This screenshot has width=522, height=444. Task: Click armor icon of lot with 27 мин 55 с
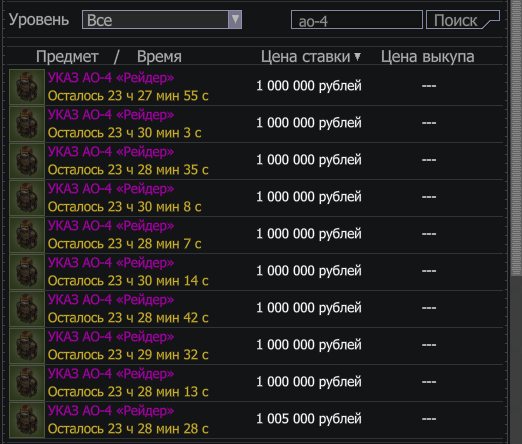[x=27, y=87]
